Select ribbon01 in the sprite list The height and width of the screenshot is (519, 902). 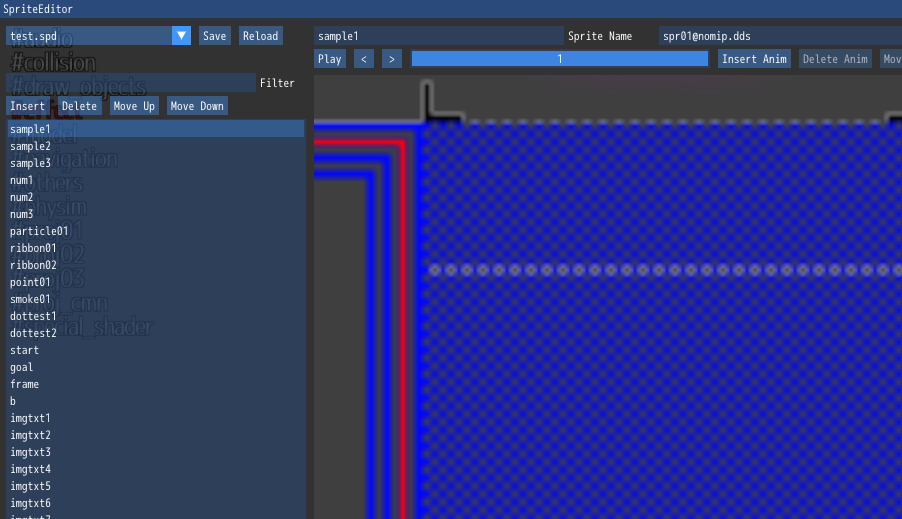point(155,248)
